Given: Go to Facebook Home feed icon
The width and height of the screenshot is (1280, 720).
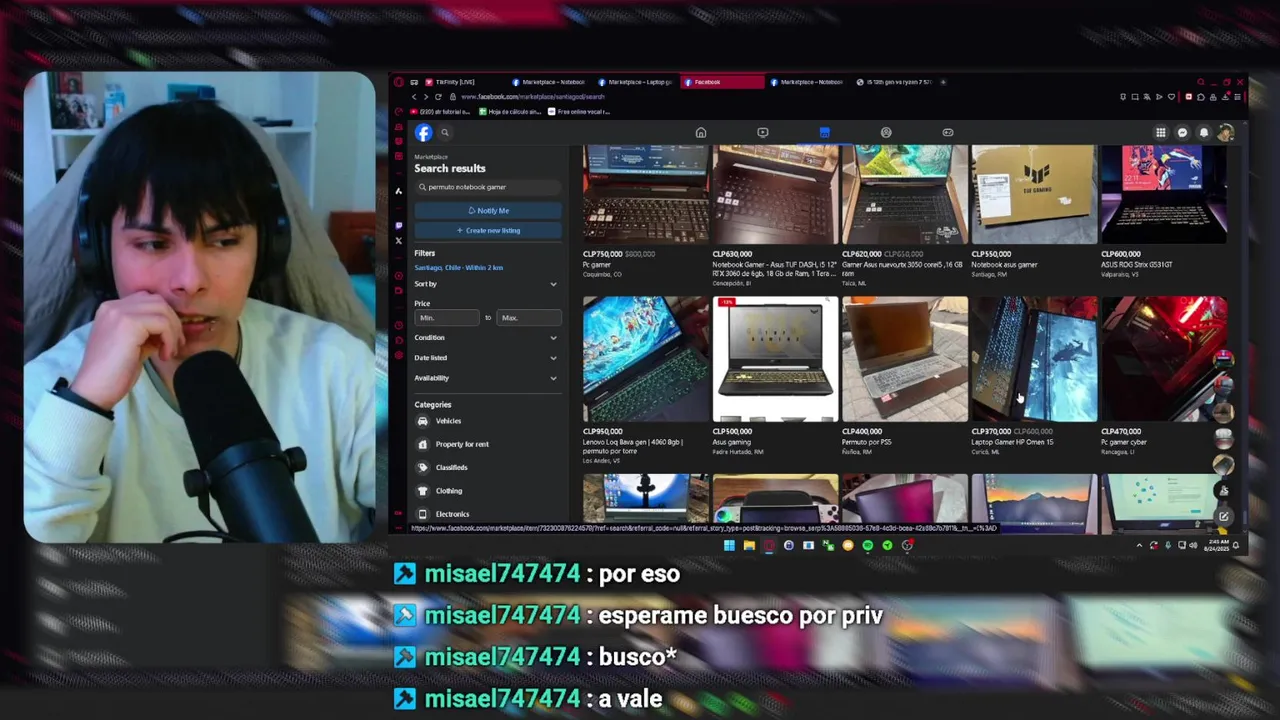Looking at the screenshot, I should (x=701, y=132).
